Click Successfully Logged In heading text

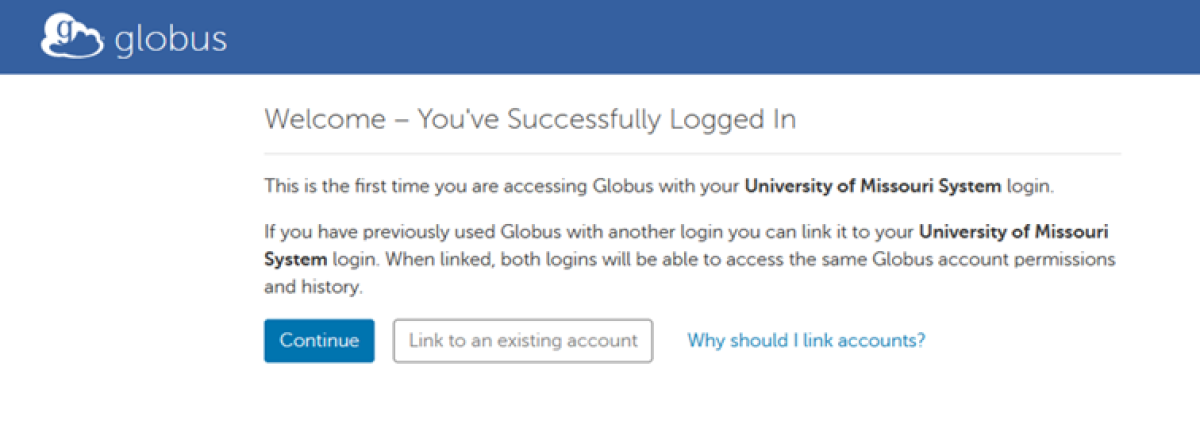[x=650, y=120]
